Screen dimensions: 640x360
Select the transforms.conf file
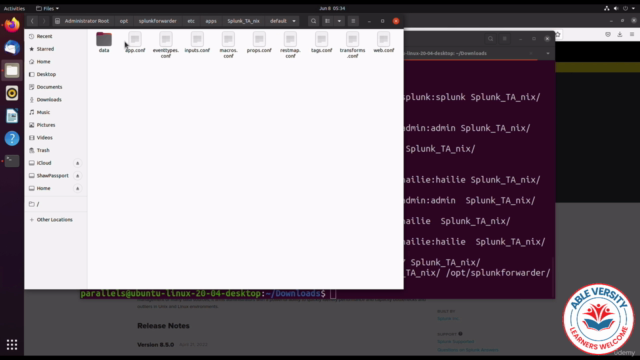tap(352, 45)
